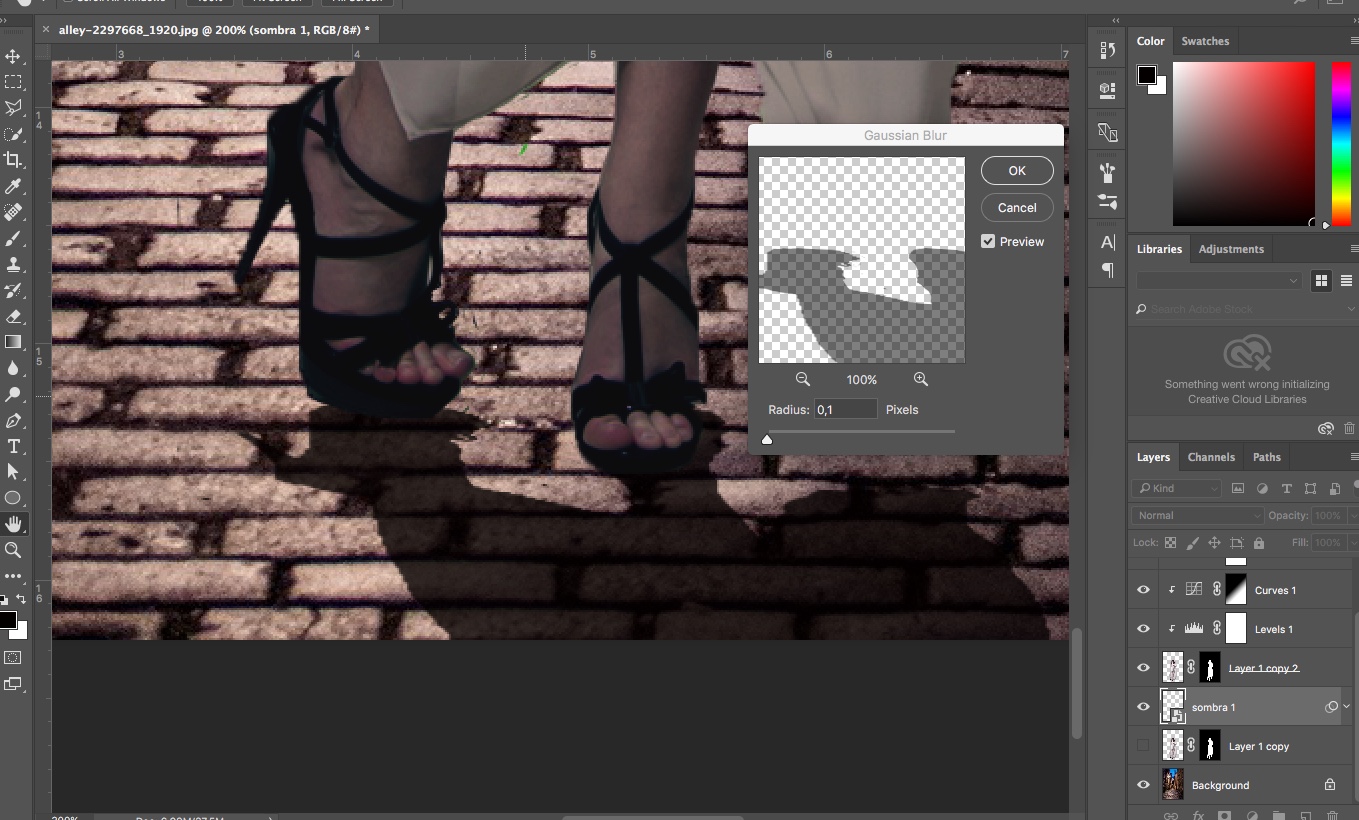1359x820 pixels.
Task: Filter layers by pixel layer icon
Action: point(1238,488)
